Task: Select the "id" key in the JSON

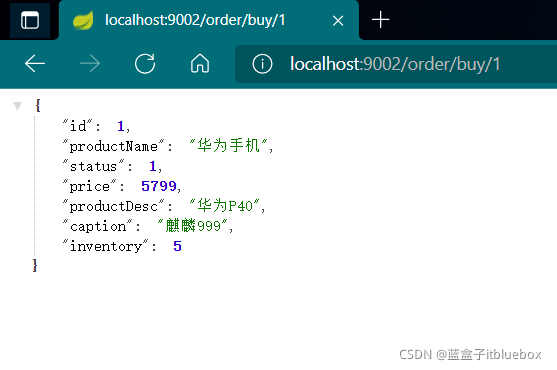Action: [77, 126]
